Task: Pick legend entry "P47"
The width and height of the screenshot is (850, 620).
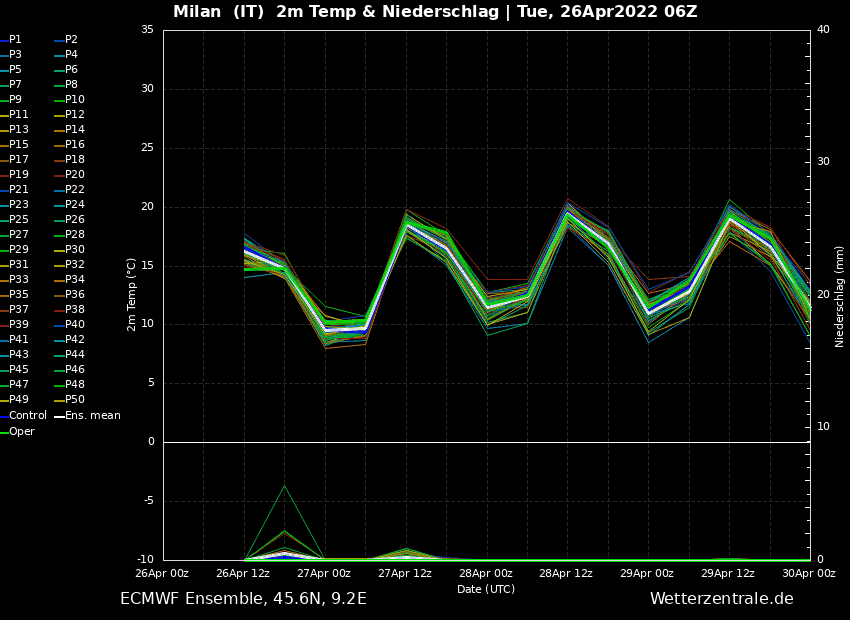Action: click(x=19, y=385)
